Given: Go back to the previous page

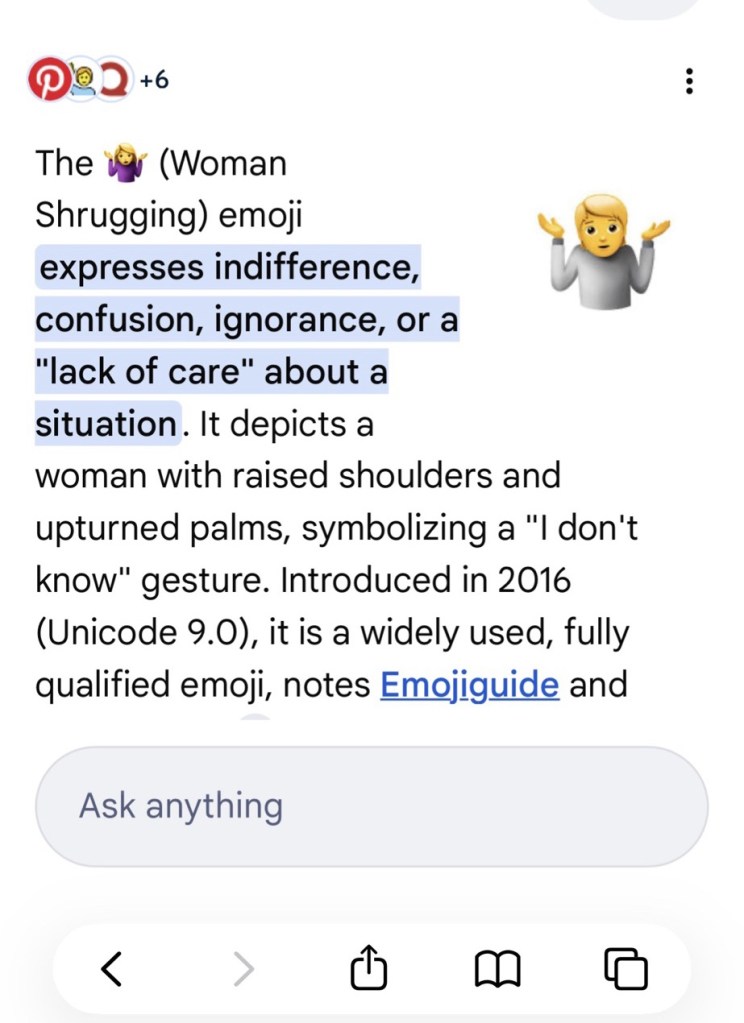Looking at the screenshot, I should coord(113,968).
